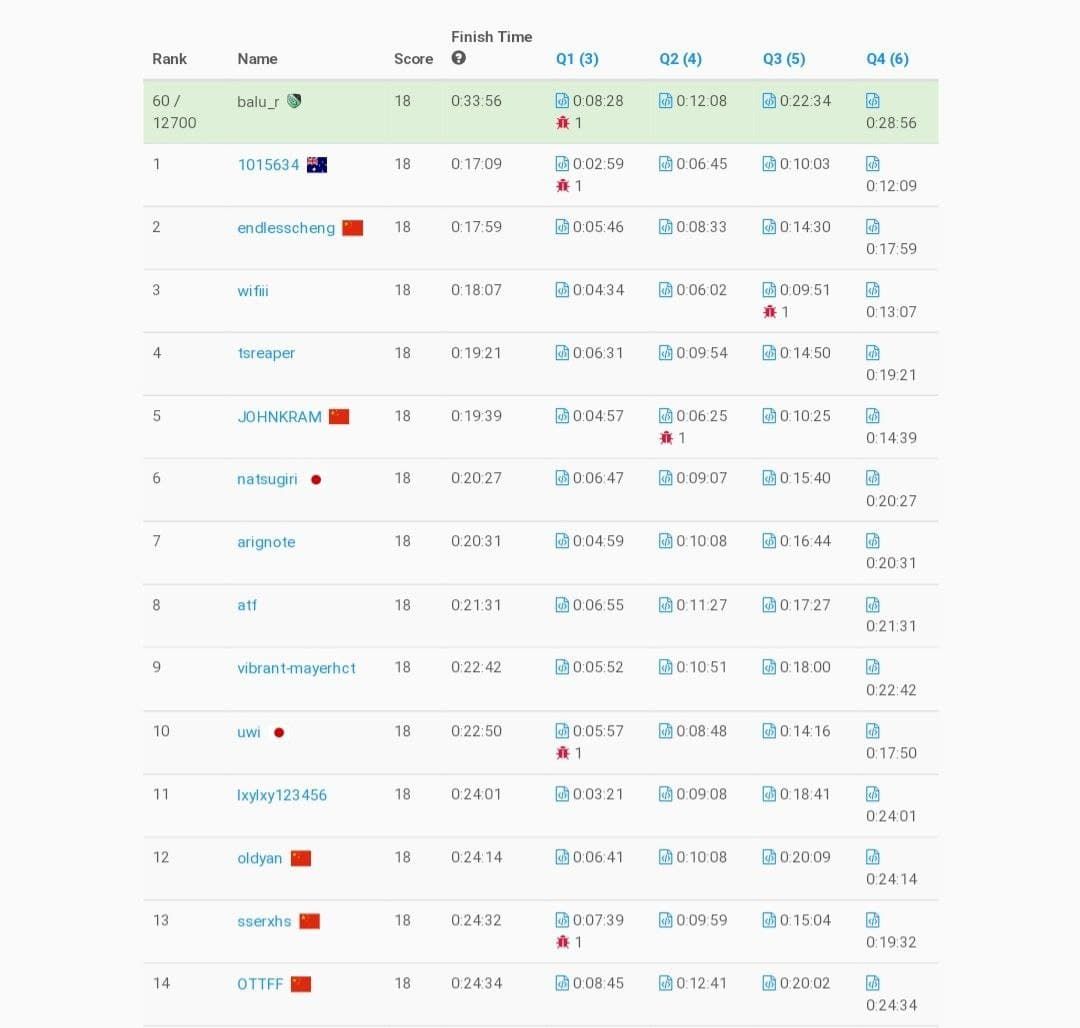Visit lxylxy123456's profile page

(282, 795)
